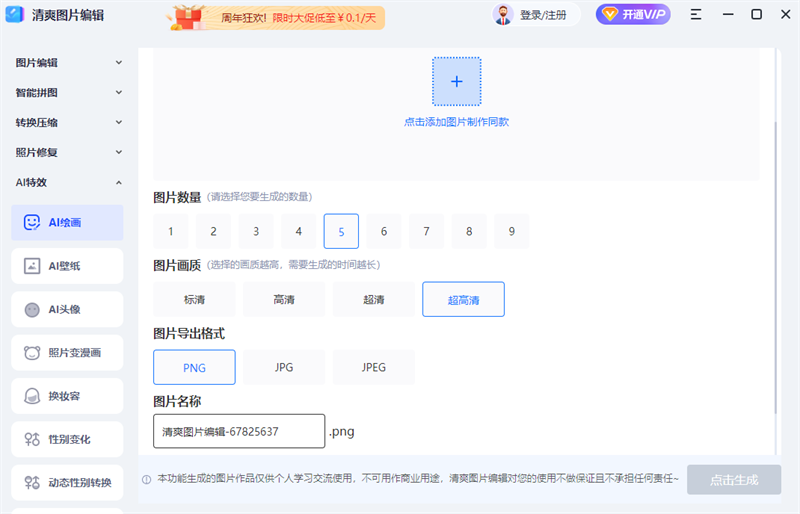This screenshot has width=800, height=514.
Task: Select JPG export format
Action: pyautogui.click(x=284, y=368)
